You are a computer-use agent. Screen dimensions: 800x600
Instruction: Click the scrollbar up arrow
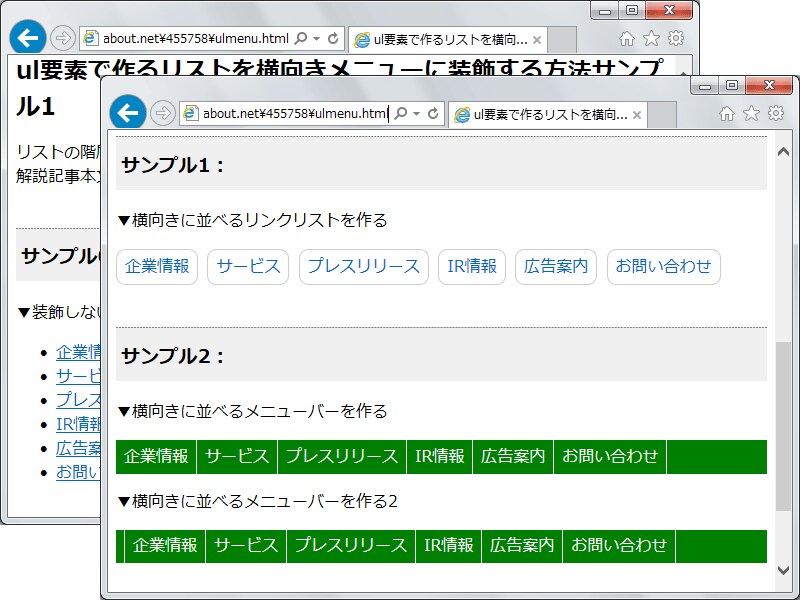pyautogui.click(x=785, y=151)
